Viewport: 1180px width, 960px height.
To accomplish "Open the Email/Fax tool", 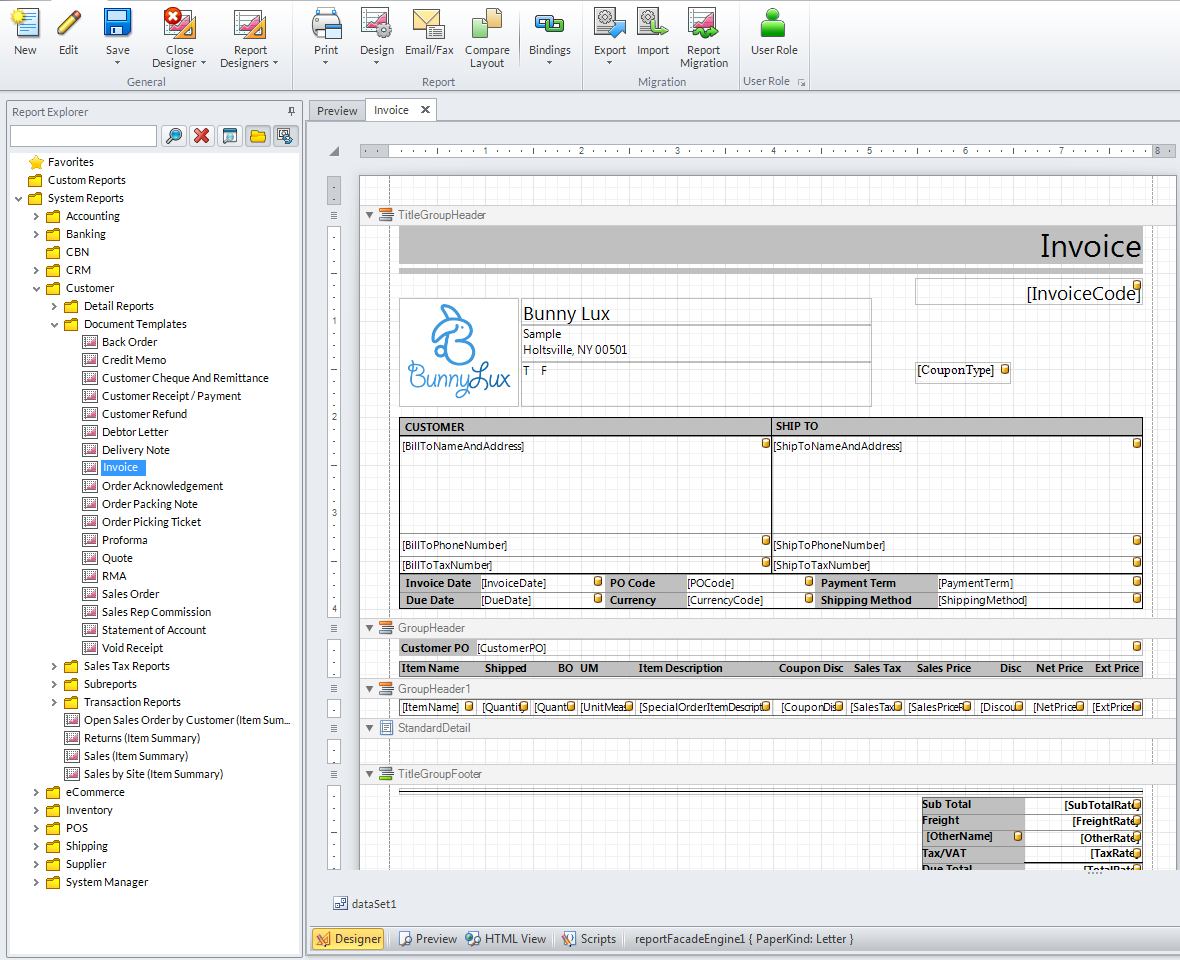I will tap(429, 23).
